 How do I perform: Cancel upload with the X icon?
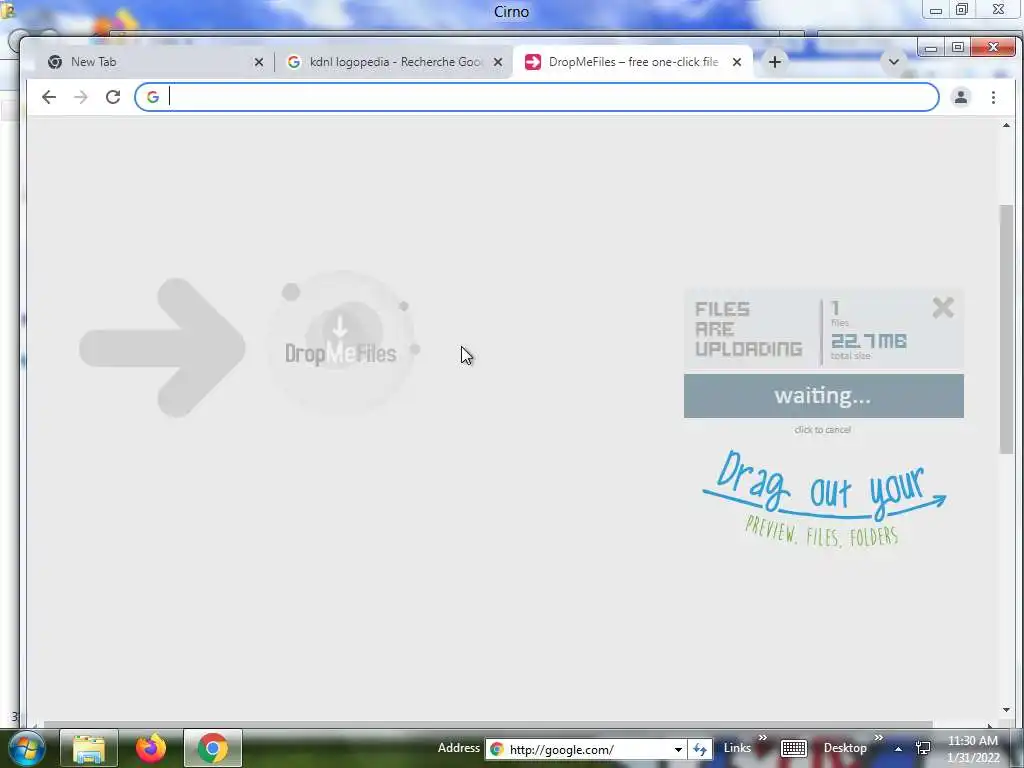(943, 308)
